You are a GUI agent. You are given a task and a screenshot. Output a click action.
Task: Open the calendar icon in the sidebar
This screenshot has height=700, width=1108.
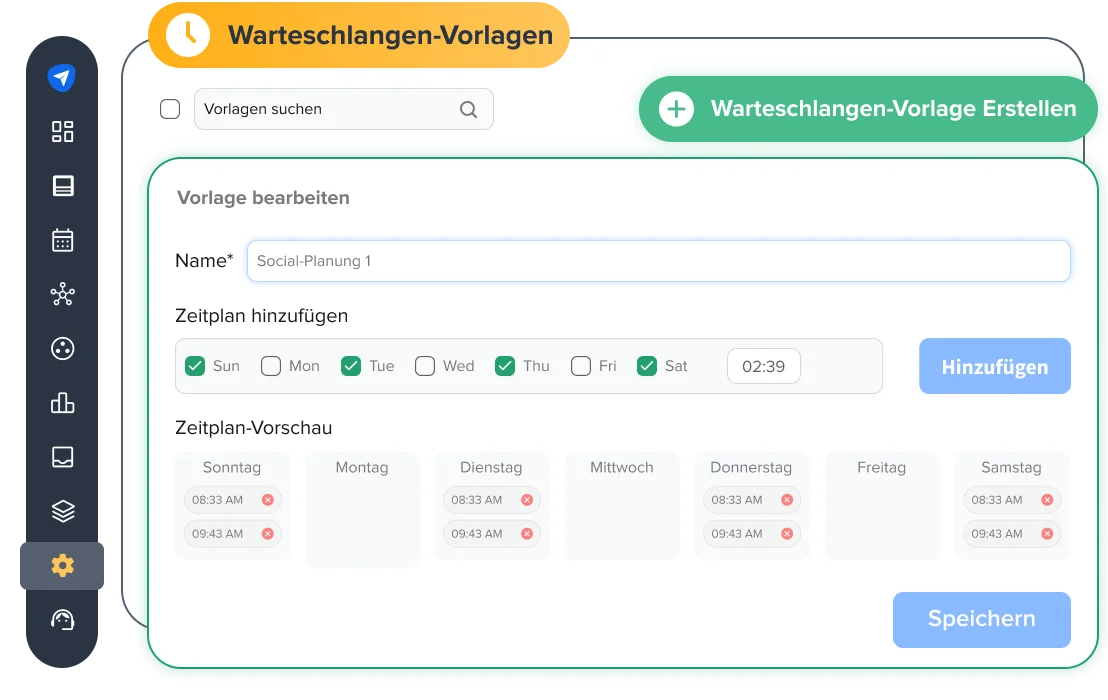tap(62, 239)
